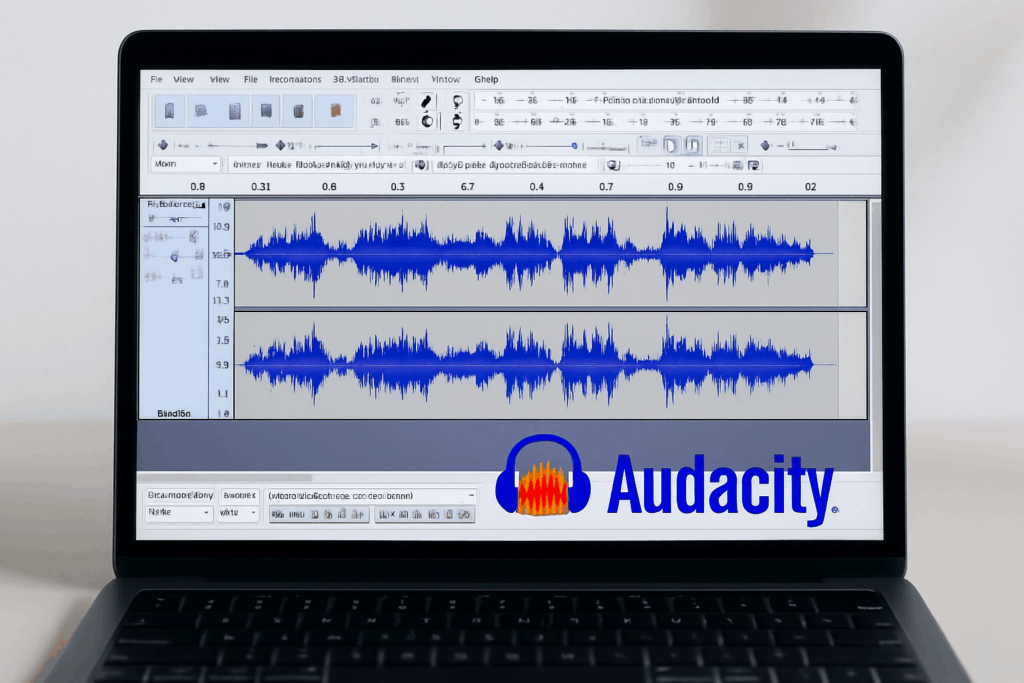Select the Multi-tool in the tools toolbar
The width and height of the screenshot is (1024, 683).
pyautogui.click(x=457, y=120)
